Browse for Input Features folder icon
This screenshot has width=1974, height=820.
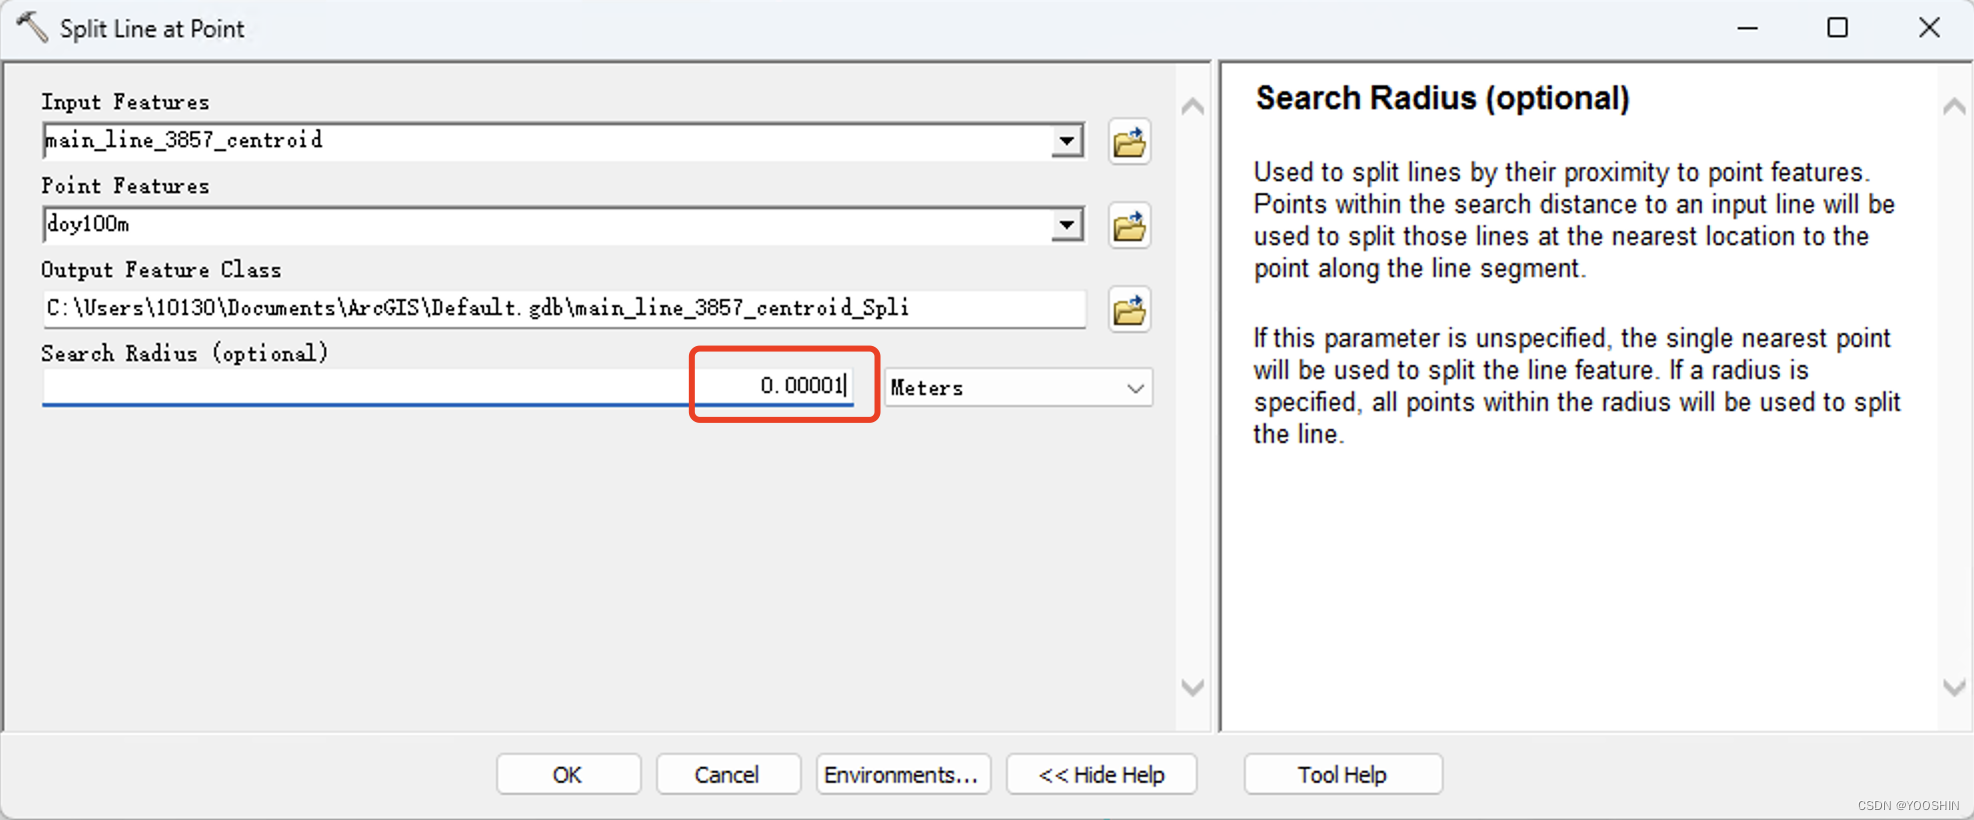1130,142
